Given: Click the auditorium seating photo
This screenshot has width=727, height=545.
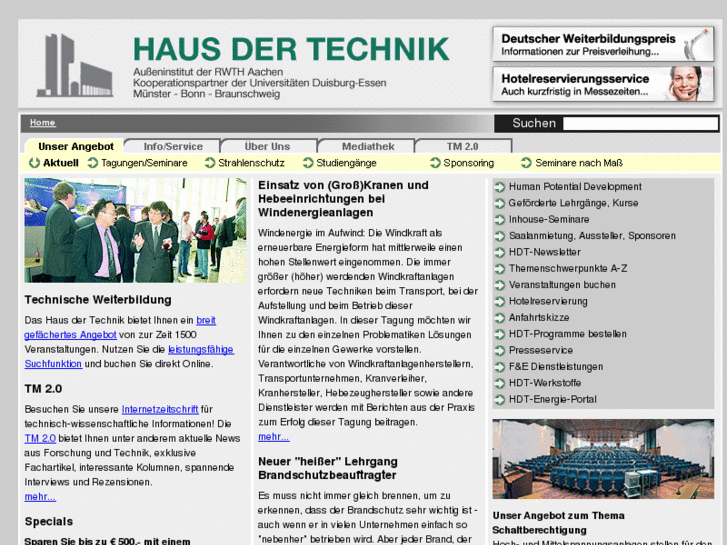Looking at the screenshot, I should pos(603,459).
